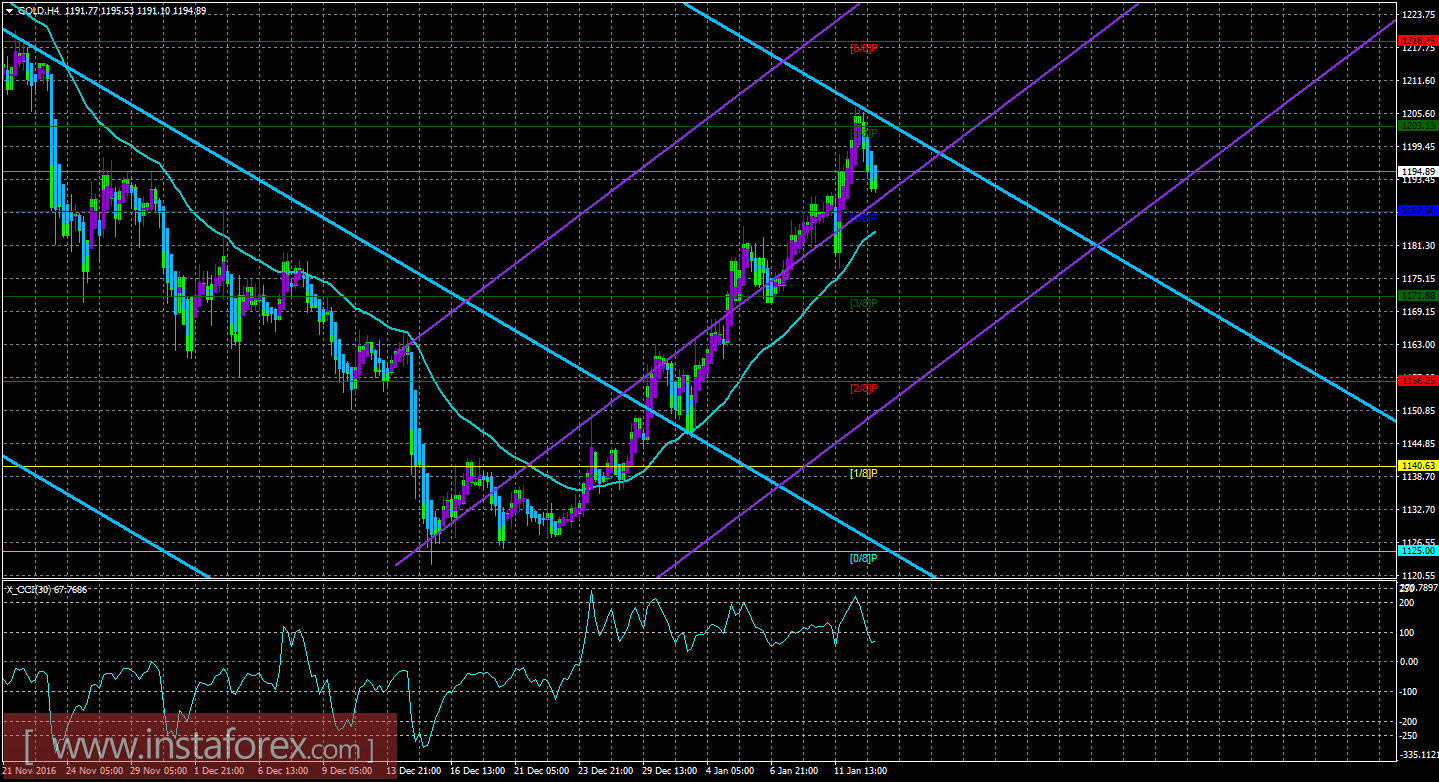Click the 1163.00 value on price axis

(x=1419, y=345)
